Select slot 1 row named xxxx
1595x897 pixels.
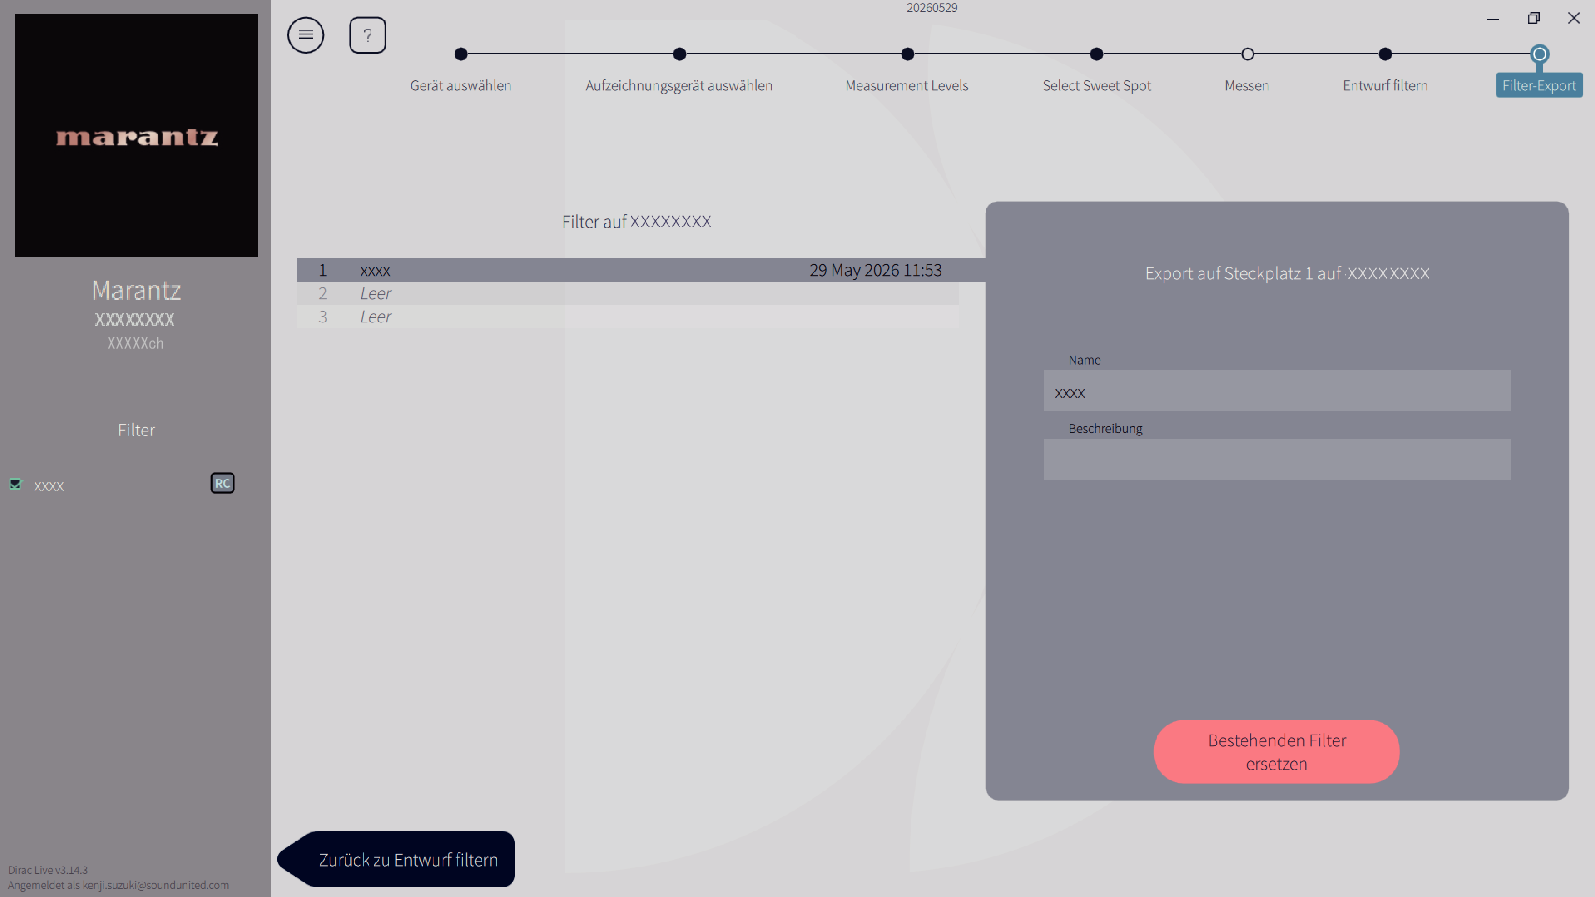coord(641,270)
